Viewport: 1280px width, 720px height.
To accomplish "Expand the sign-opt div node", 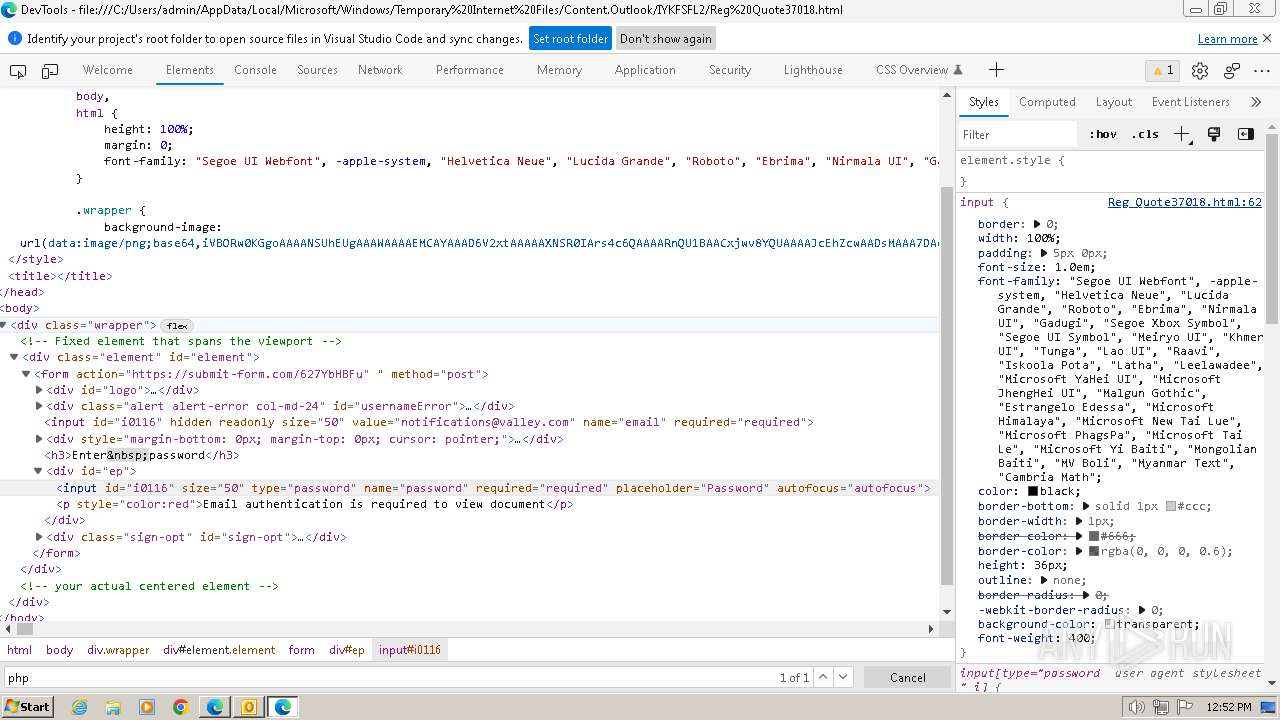I will [x=39, y=537].
